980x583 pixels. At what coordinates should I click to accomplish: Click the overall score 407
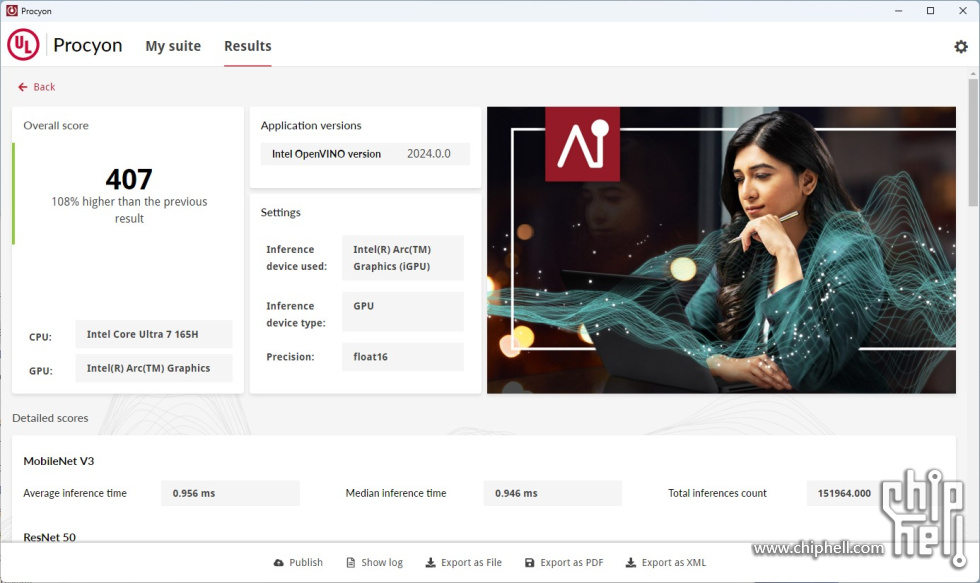[x=129, y=179]
